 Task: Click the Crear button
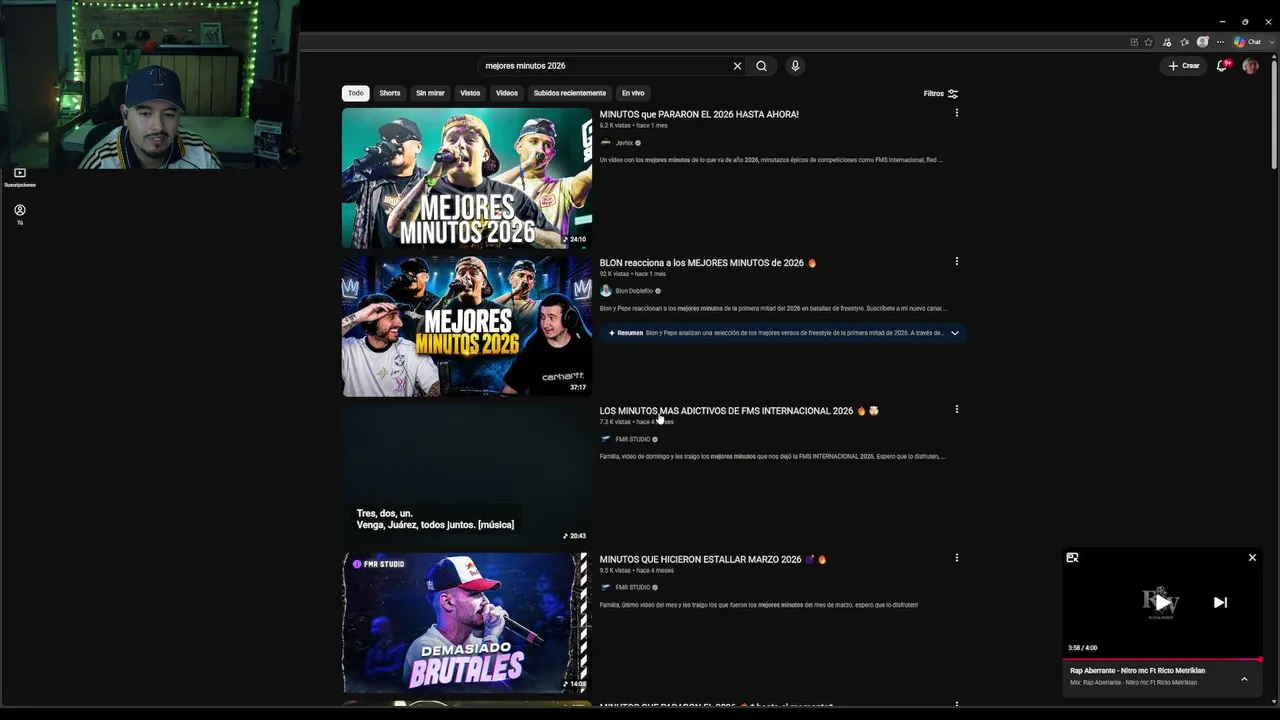click(1183, 66)
